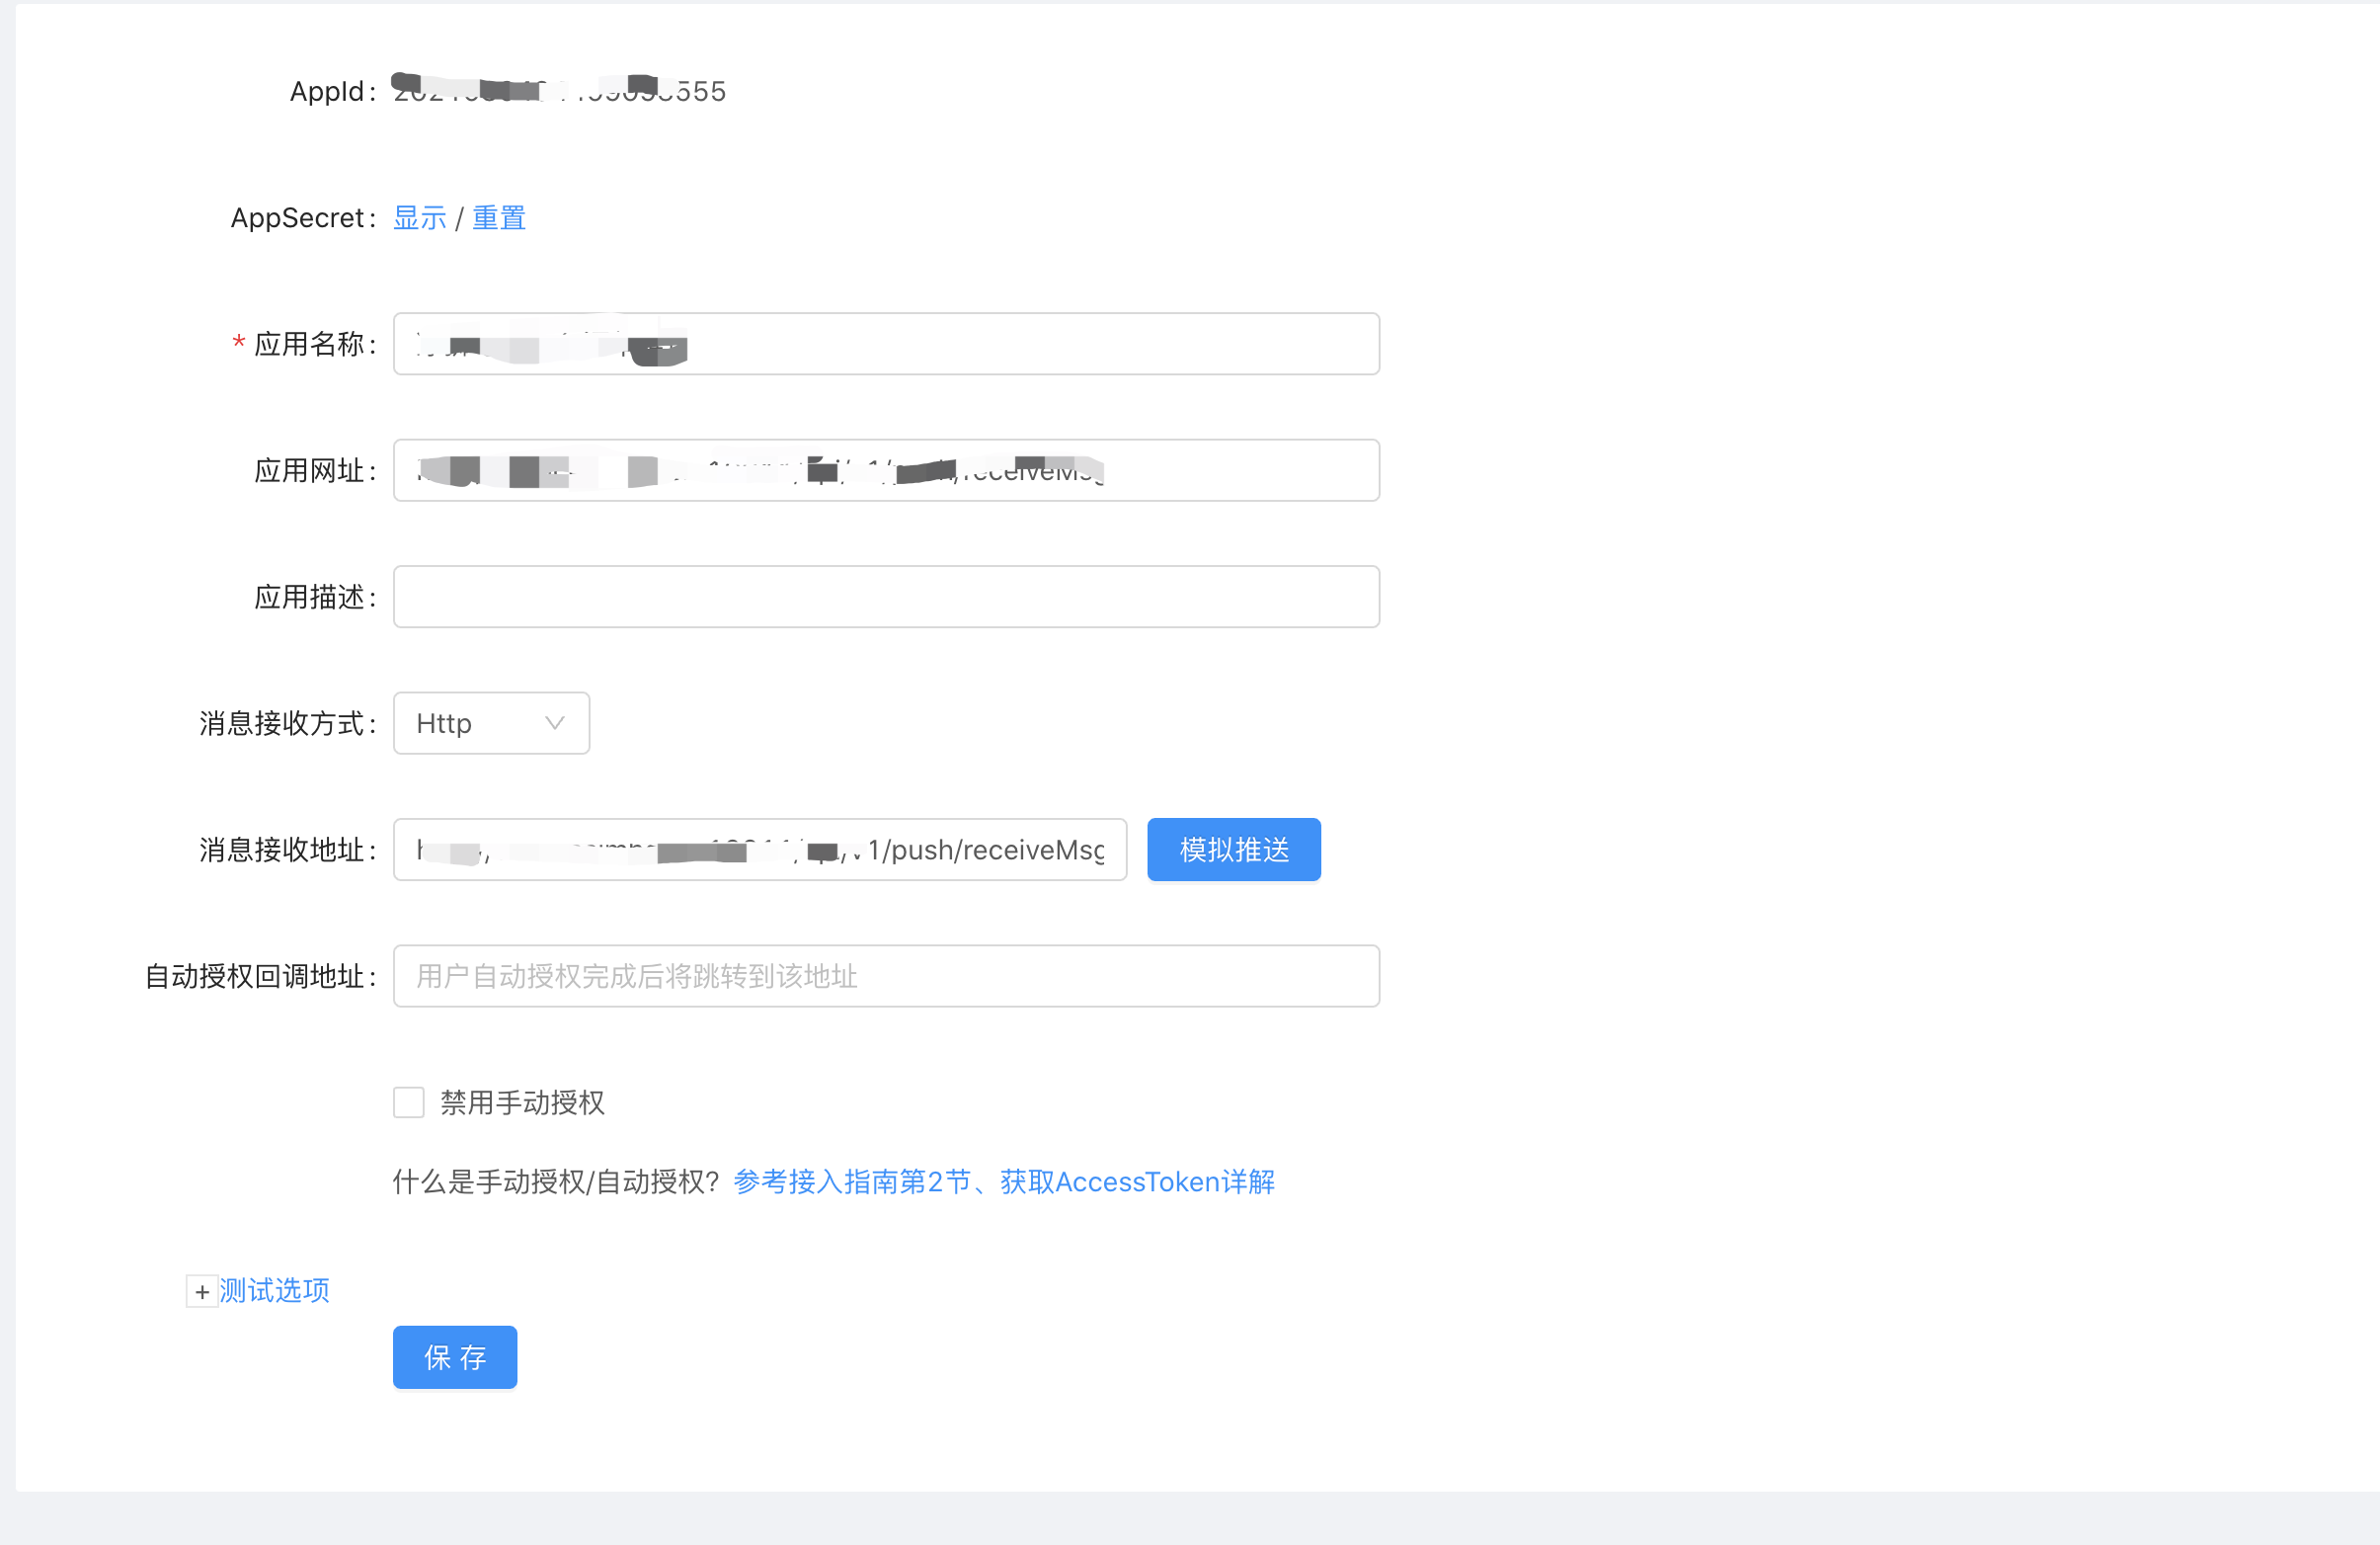
Task: Save the app settings with 保存
Action: (x=454, y=1357)
